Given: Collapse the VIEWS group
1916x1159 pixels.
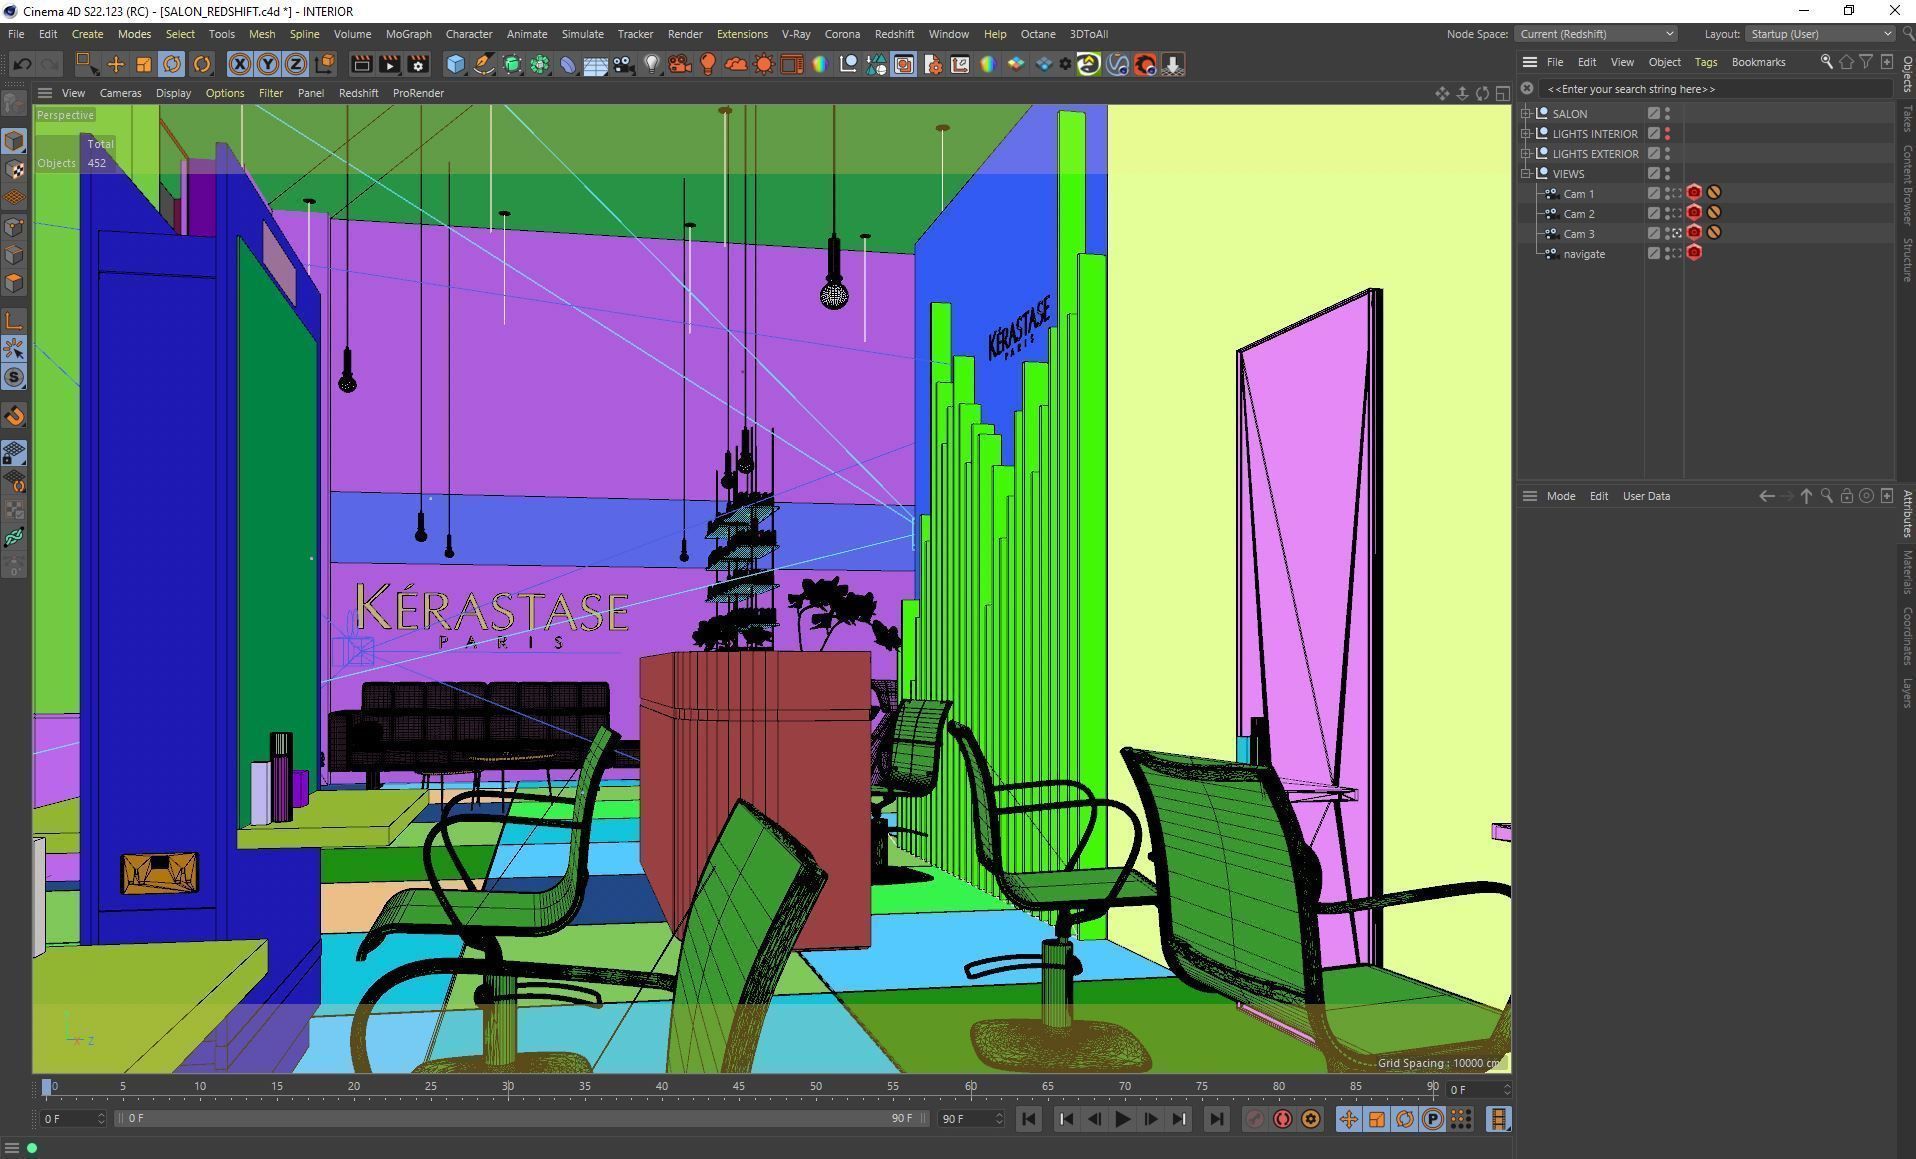Looking at the screenshot, I should [1527, 174].
